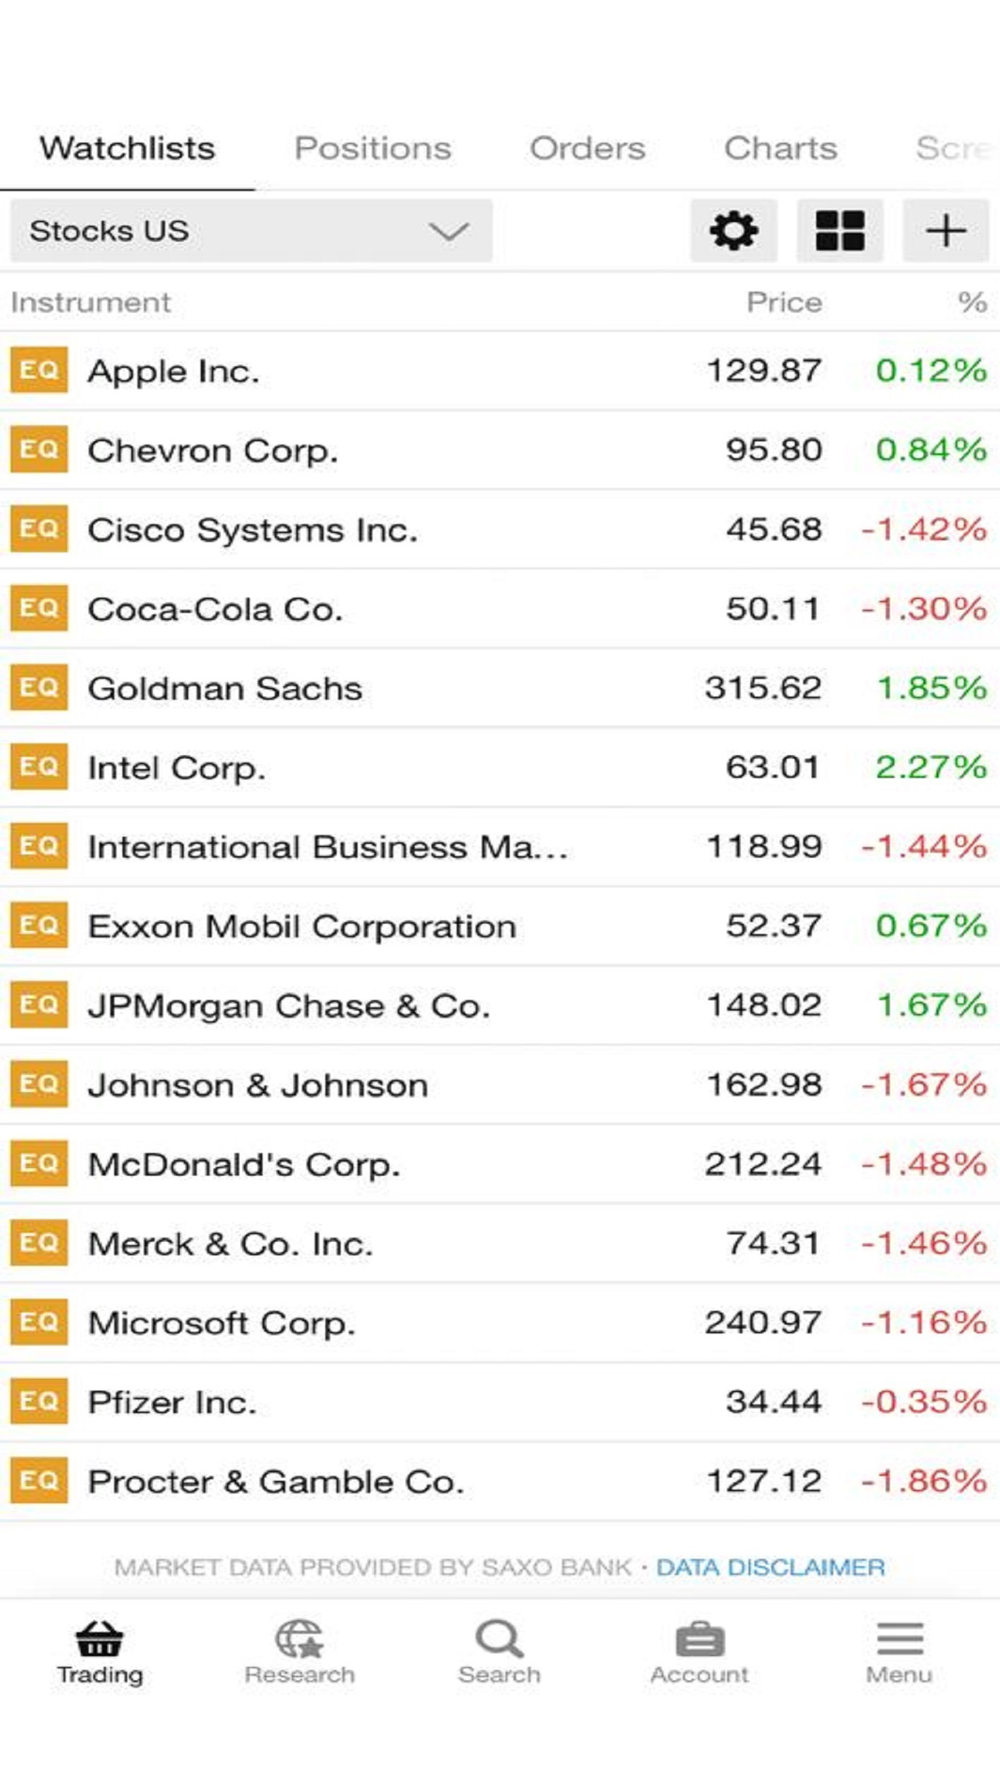Switch to grid tile view icon
The height and width of the screenshot is (1778, 1000).
840,231
